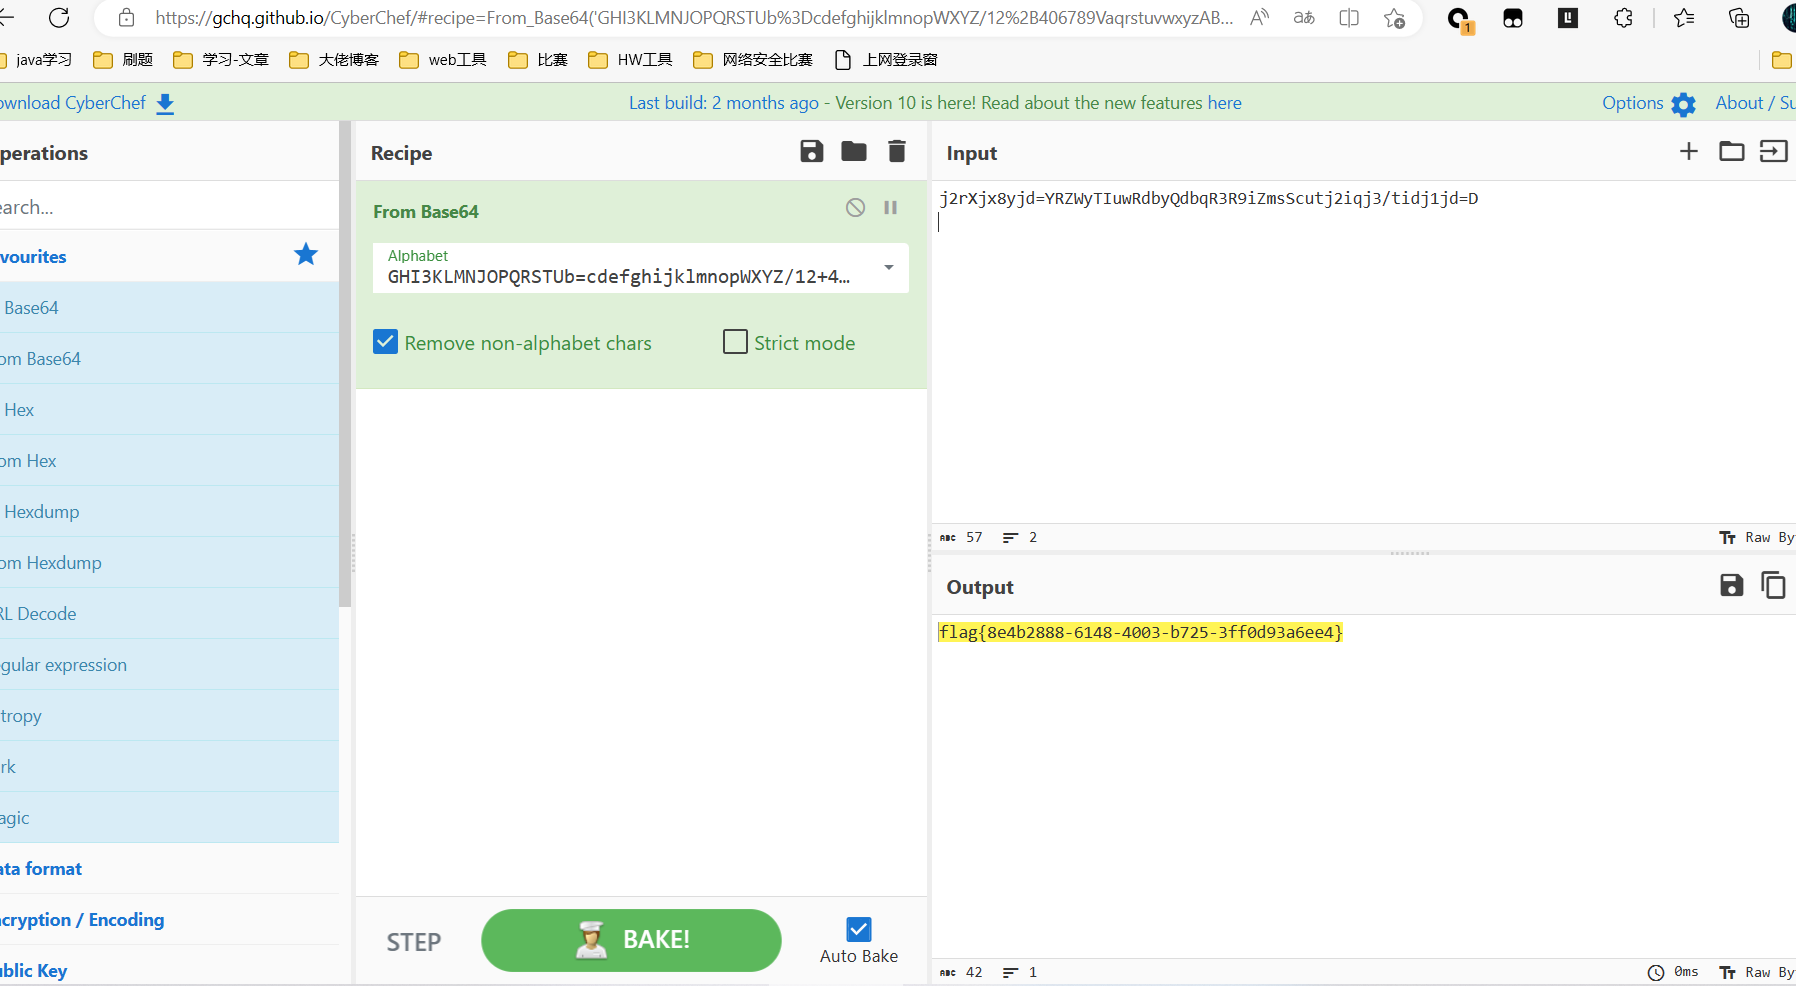Image resolution: width=1796 pixels, height=986 pixels.
Task: Save output to file
Action: coord(1732,585)
